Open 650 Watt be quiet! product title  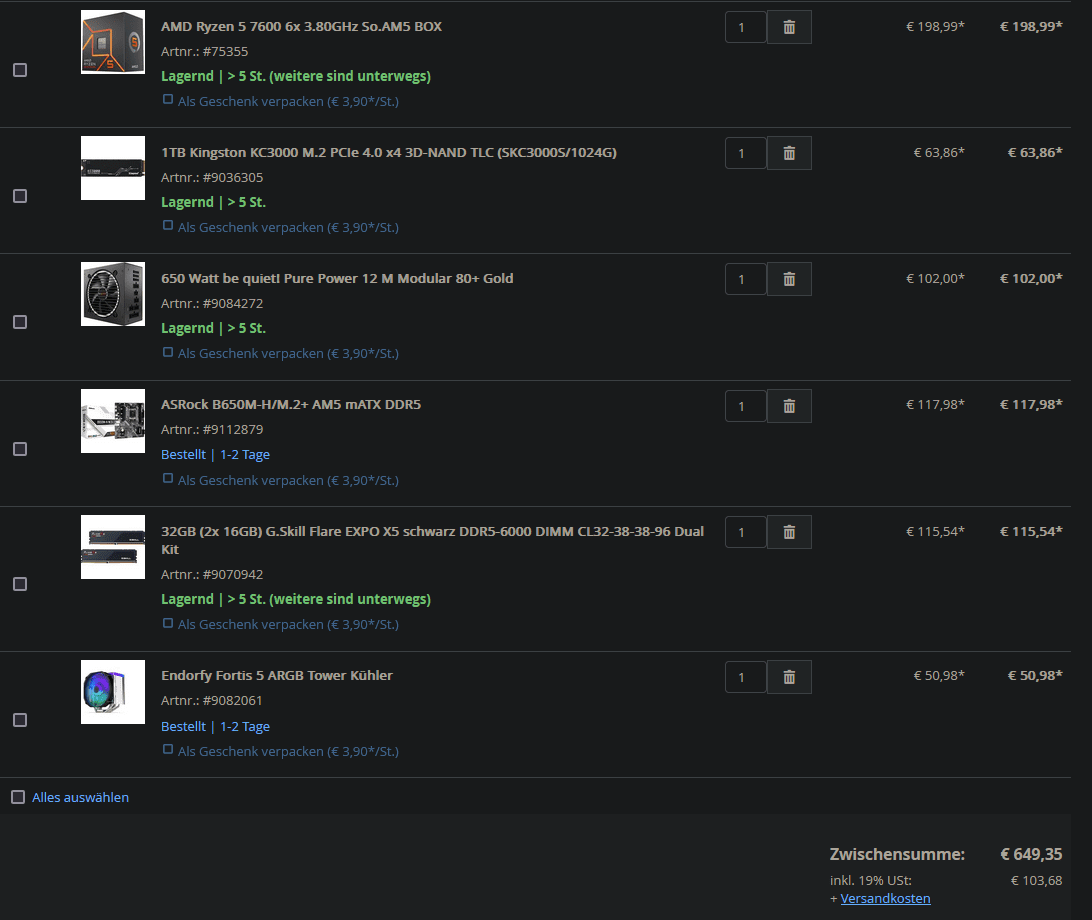tap(337, 279)
